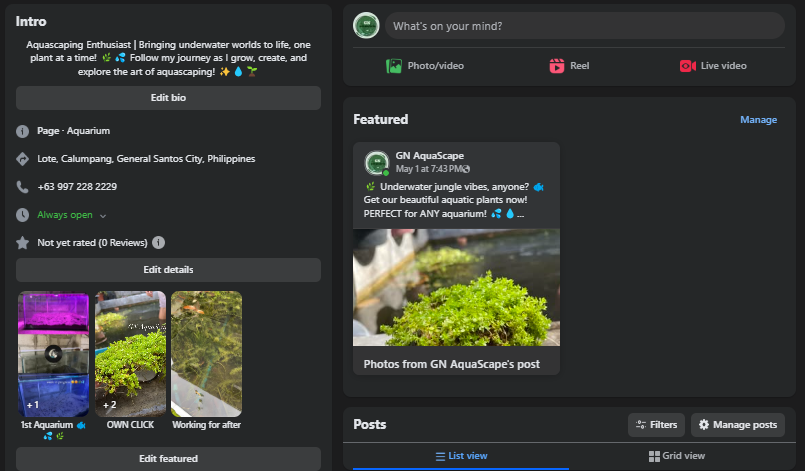The height and width of the screenshot is (471, 805).
Task: Click the Photo/video green image icon
Action: [394, 66]
